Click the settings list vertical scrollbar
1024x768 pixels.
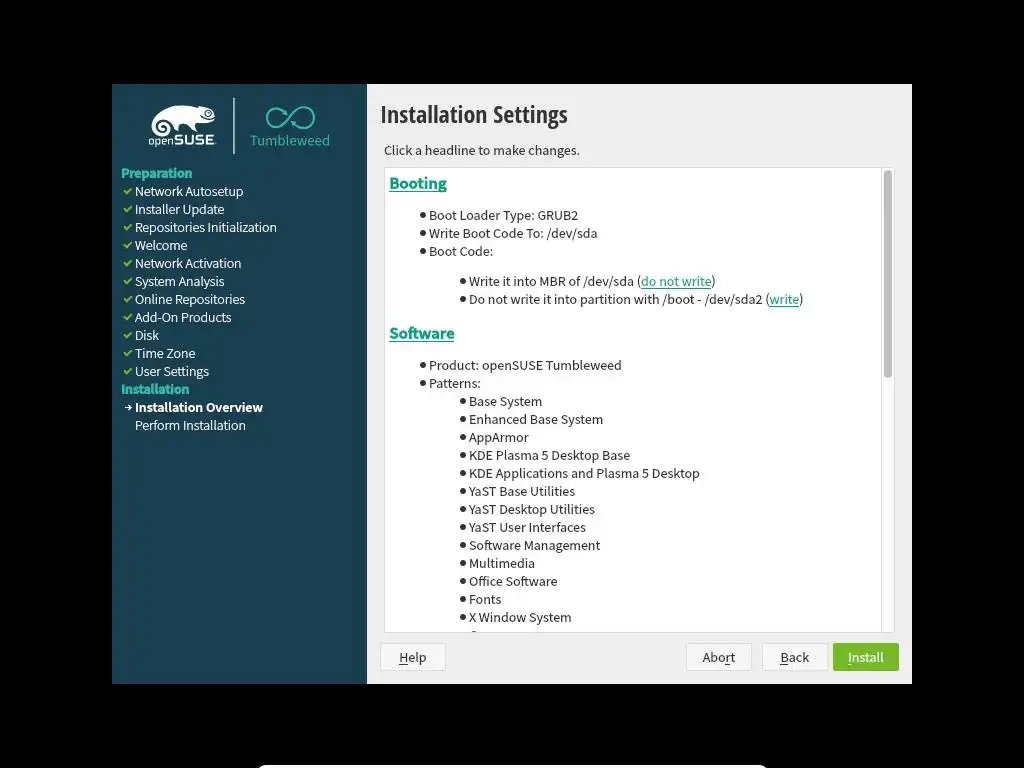pyautogui.click(x=888, y=274)
